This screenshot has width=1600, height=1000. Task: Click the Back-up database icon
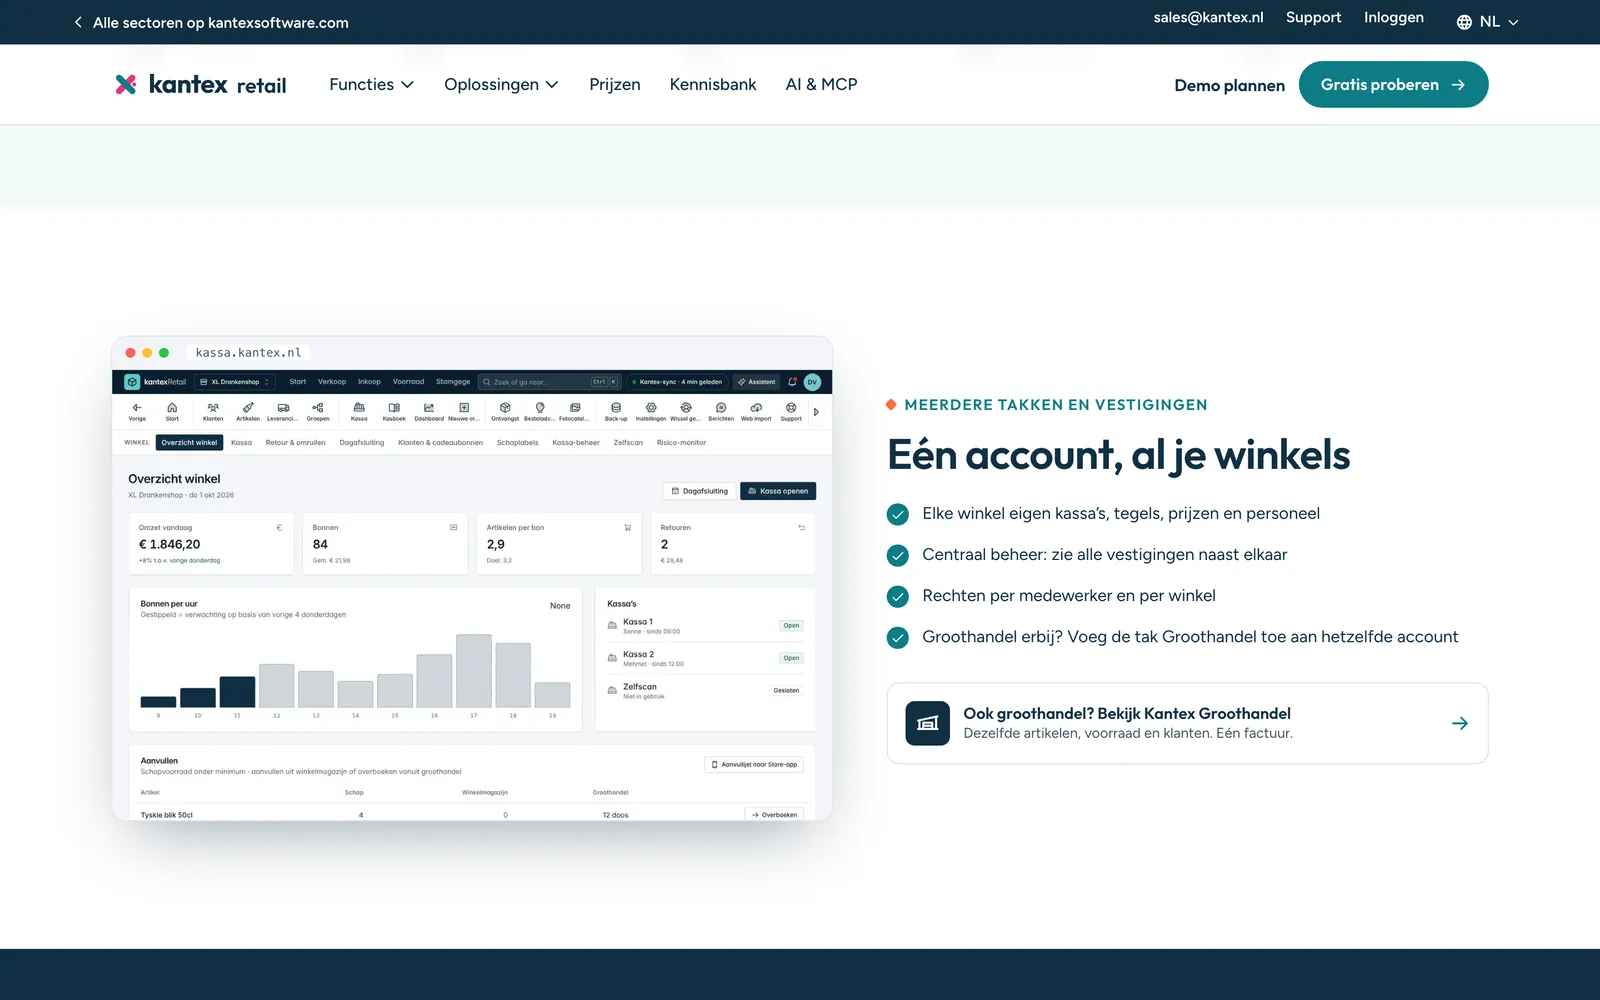[x=616, y=408]
